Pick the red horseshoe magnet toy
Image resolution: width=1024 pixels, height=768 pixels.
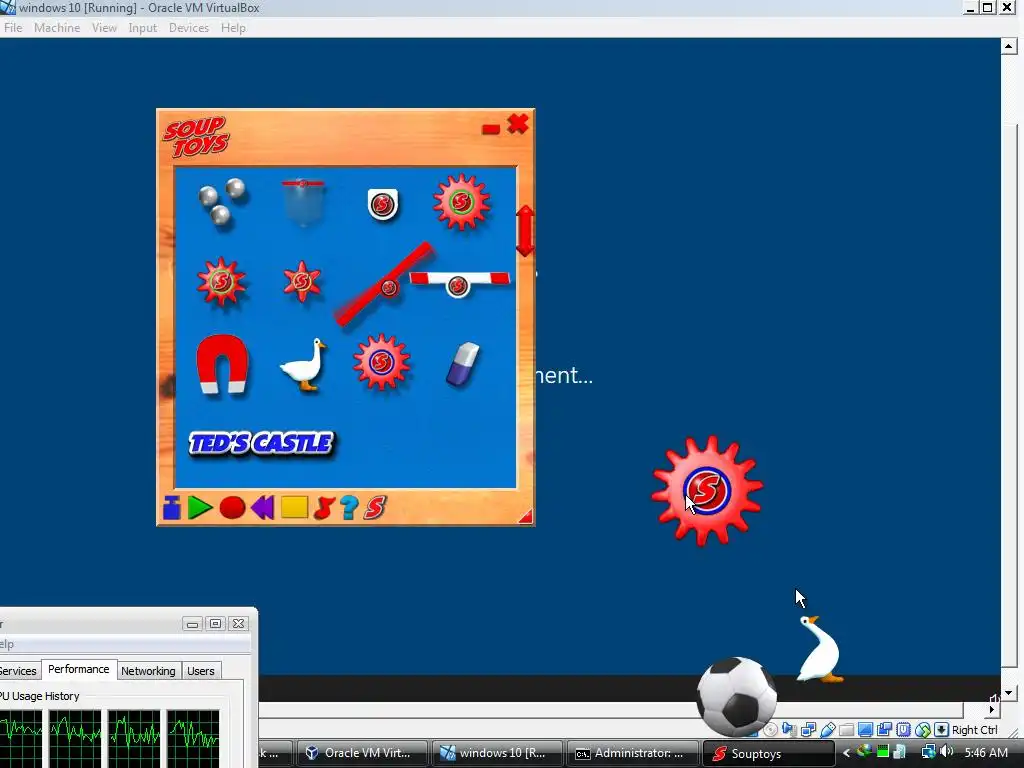click(222, 365)
